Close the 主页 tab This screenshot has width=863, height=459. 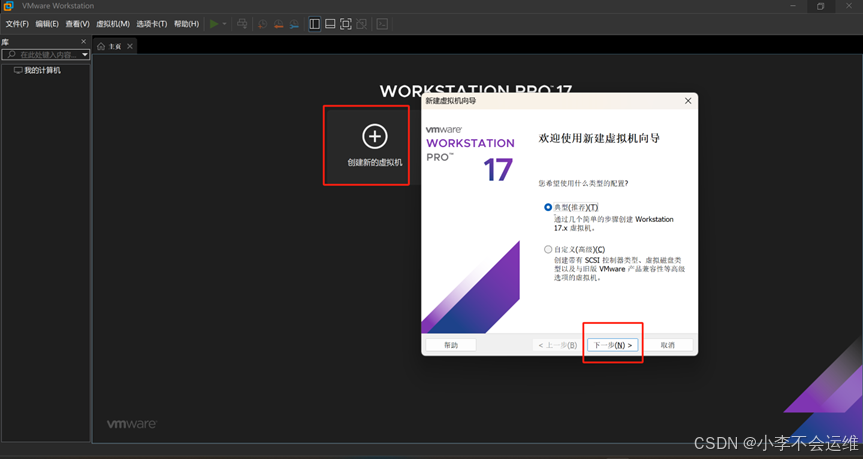tap(130, 46)
